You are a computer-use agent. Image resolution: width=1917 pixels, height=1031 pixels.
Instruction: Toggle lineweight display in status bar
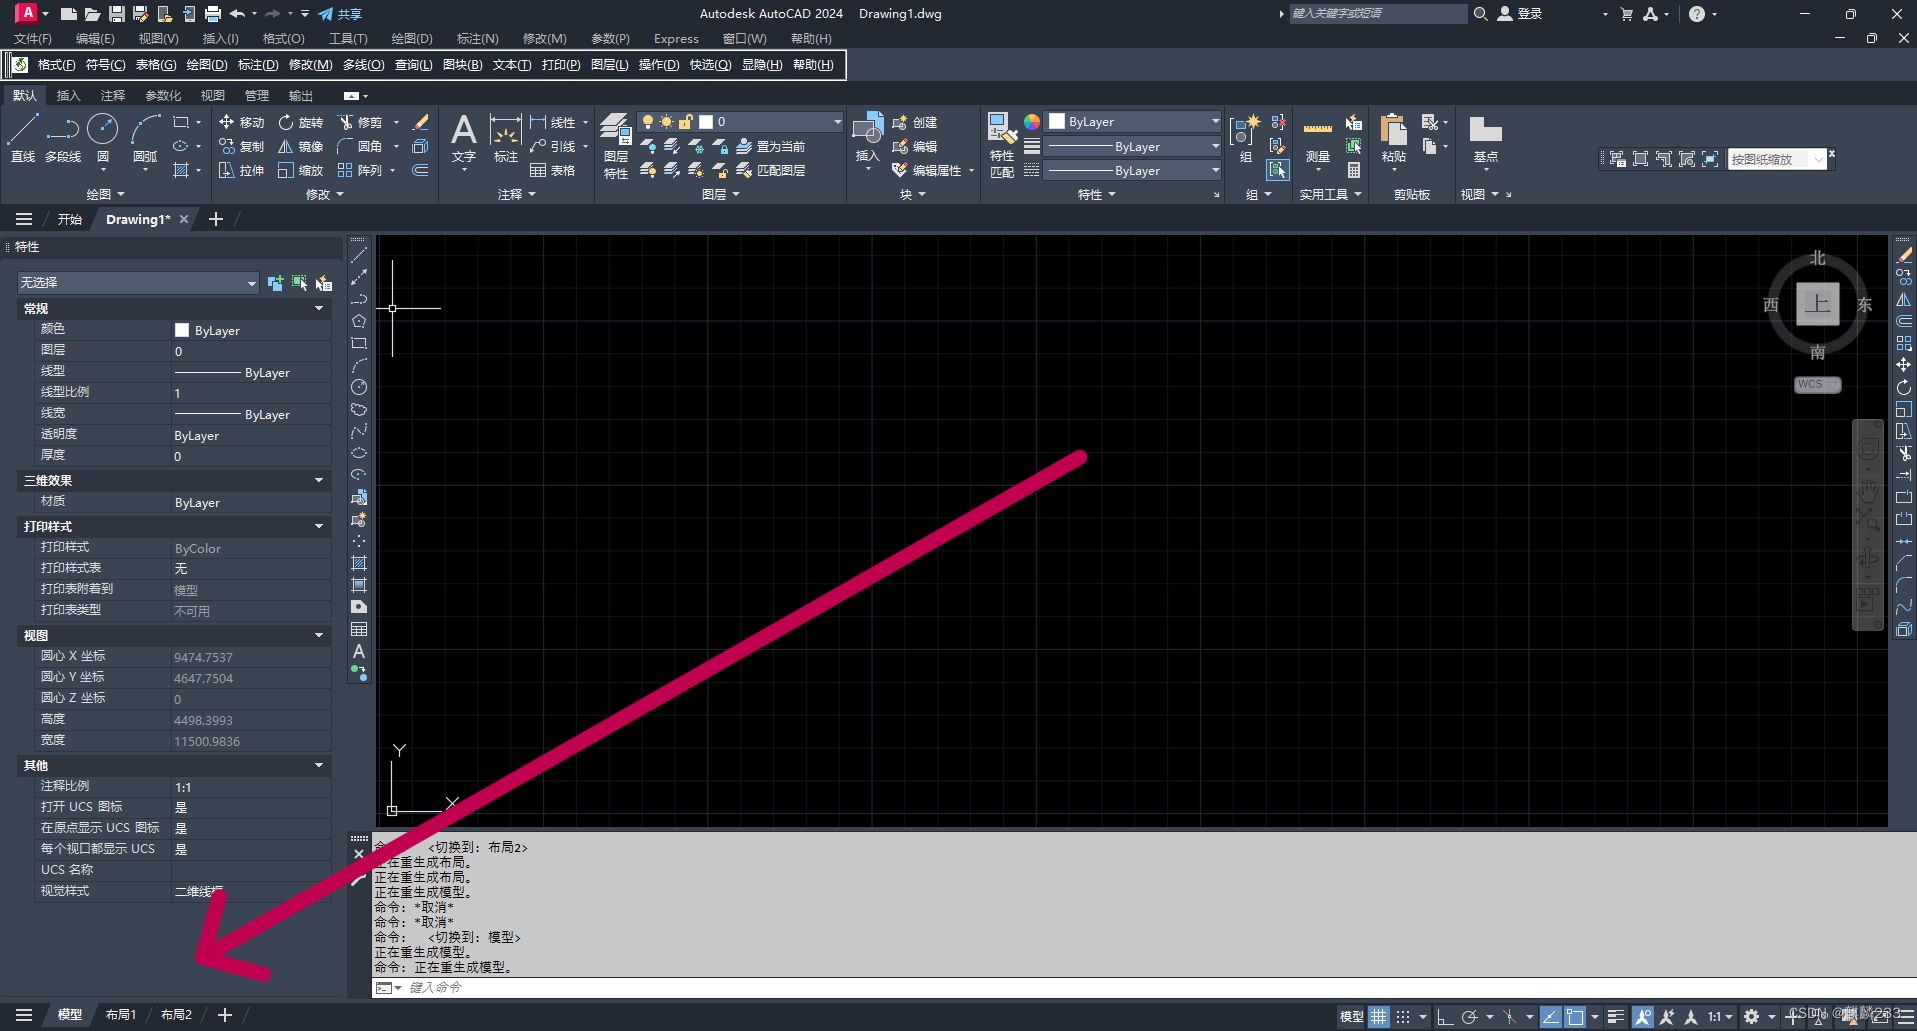point(1615,1016)
